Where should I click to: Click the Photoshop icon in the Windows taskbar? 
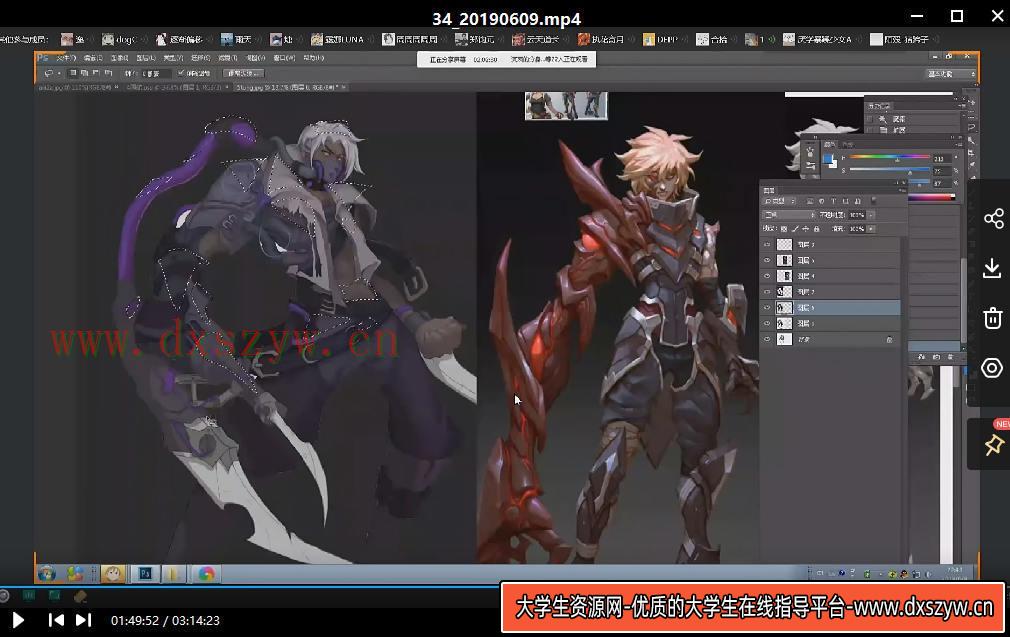pyautogui.click(x=146, y=574)
